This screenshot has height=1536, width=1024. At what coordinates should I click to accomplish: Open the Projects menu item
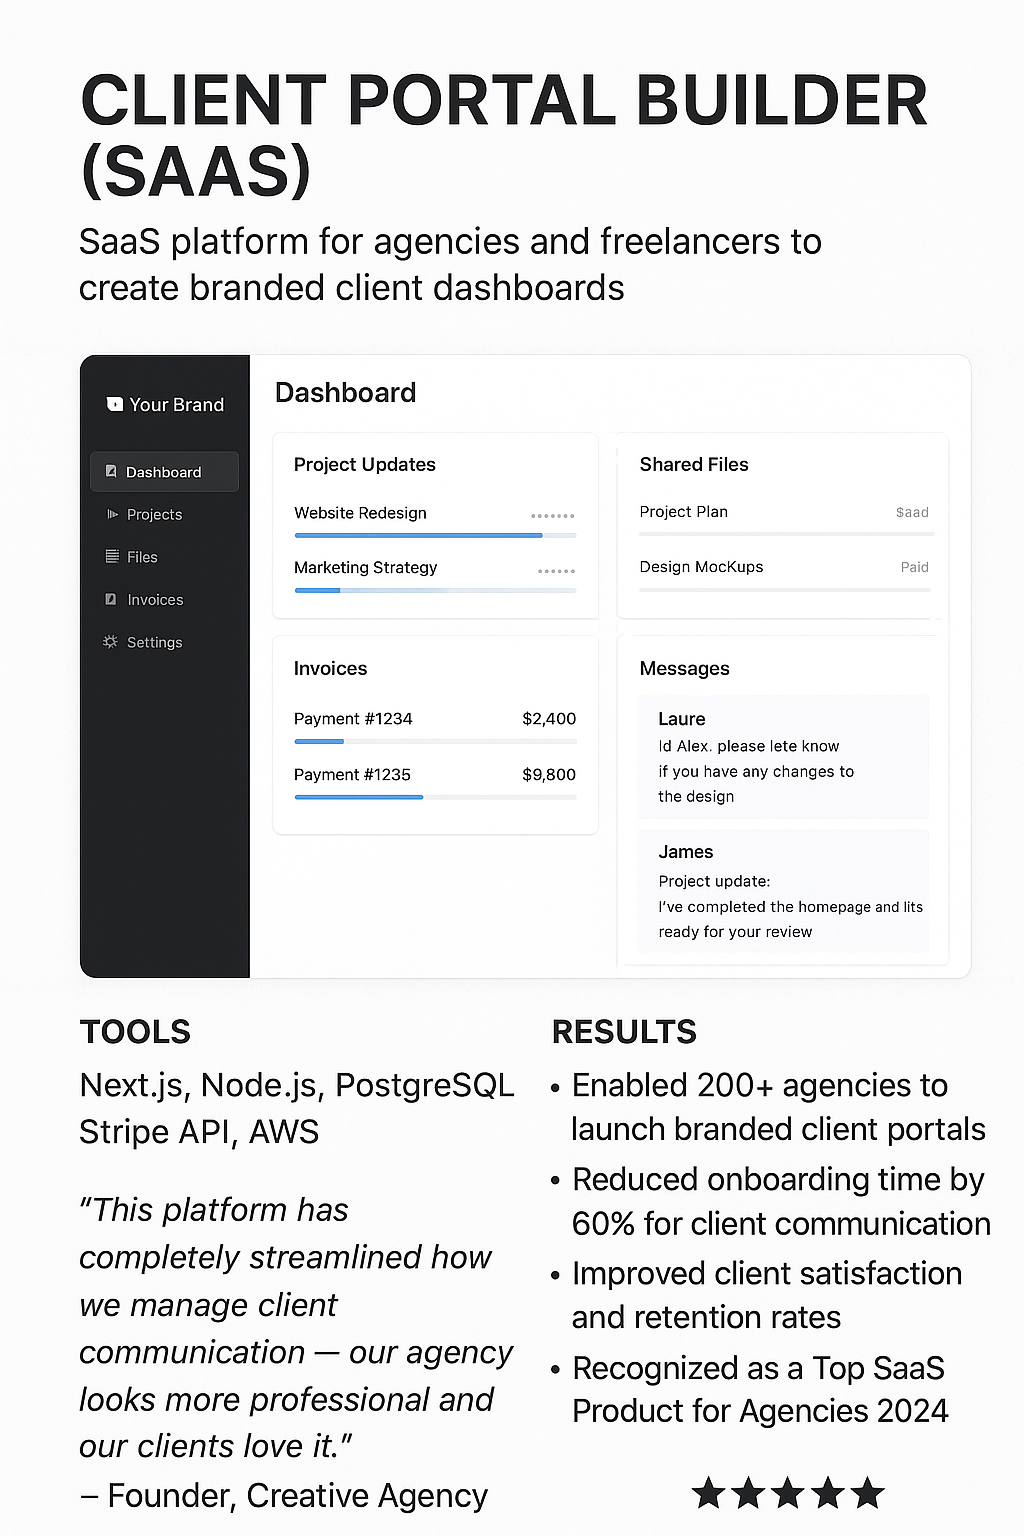[x=154, y=514]
